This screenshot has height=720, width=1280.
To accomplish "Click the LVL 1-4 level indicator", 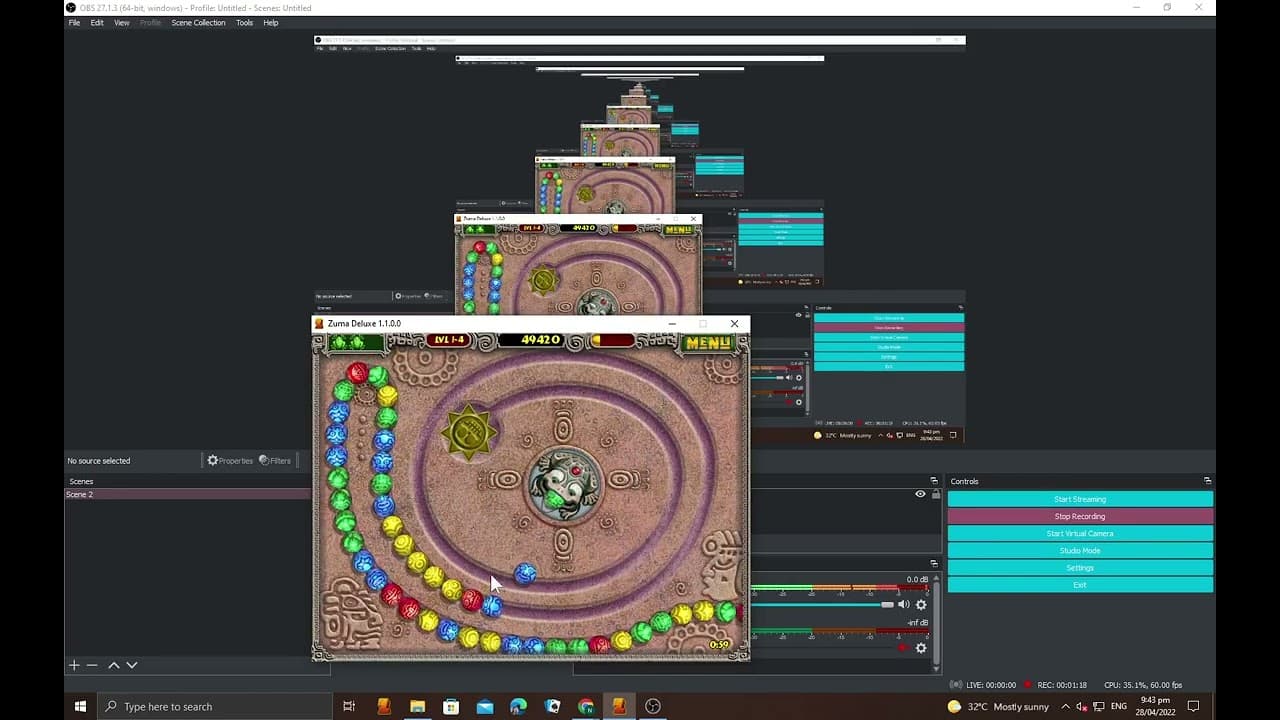I will [x=448, y=340].
